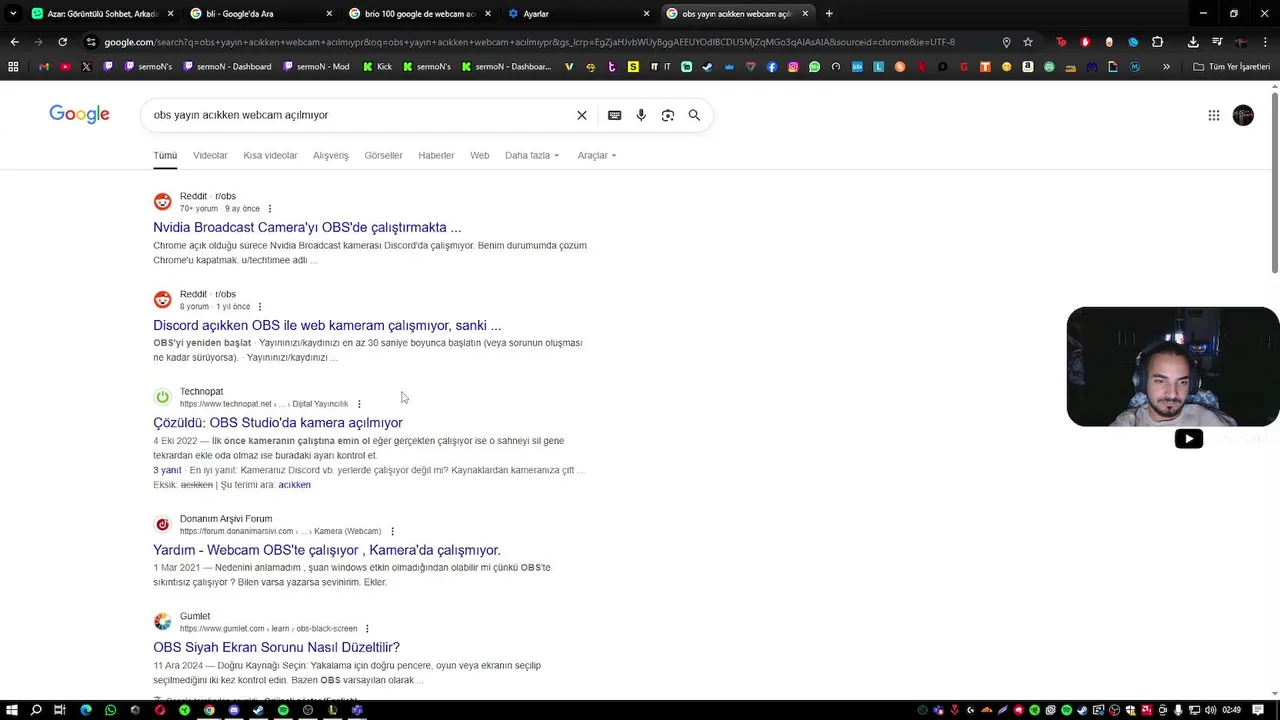Open Gmail bookmark in bookmarks bar
The image size is (1280, 720).
[x=43, y=67]
